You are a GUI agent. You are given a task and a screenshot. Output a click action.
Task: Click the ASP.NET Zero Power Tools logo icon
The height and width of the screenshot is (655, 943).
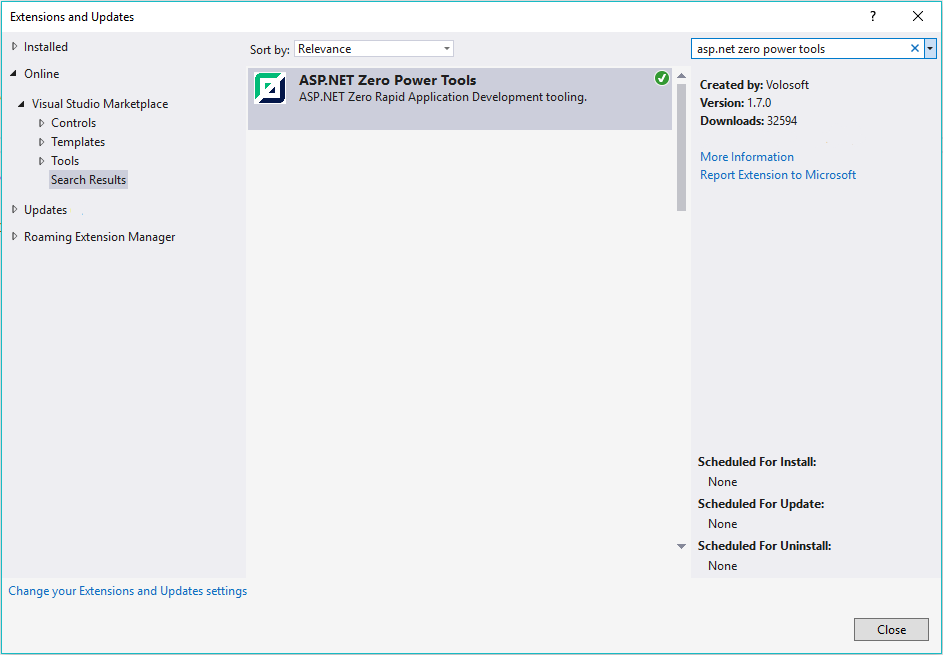(x=269, y=88)
